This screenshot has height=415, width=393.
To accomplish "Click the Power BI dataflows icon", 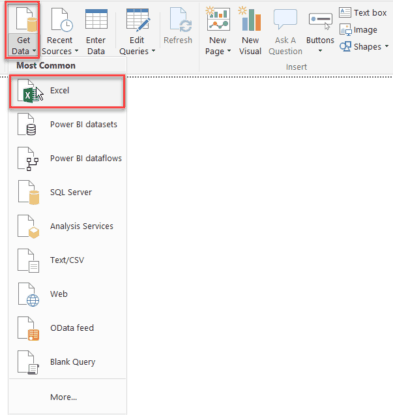I will point(28,159).
